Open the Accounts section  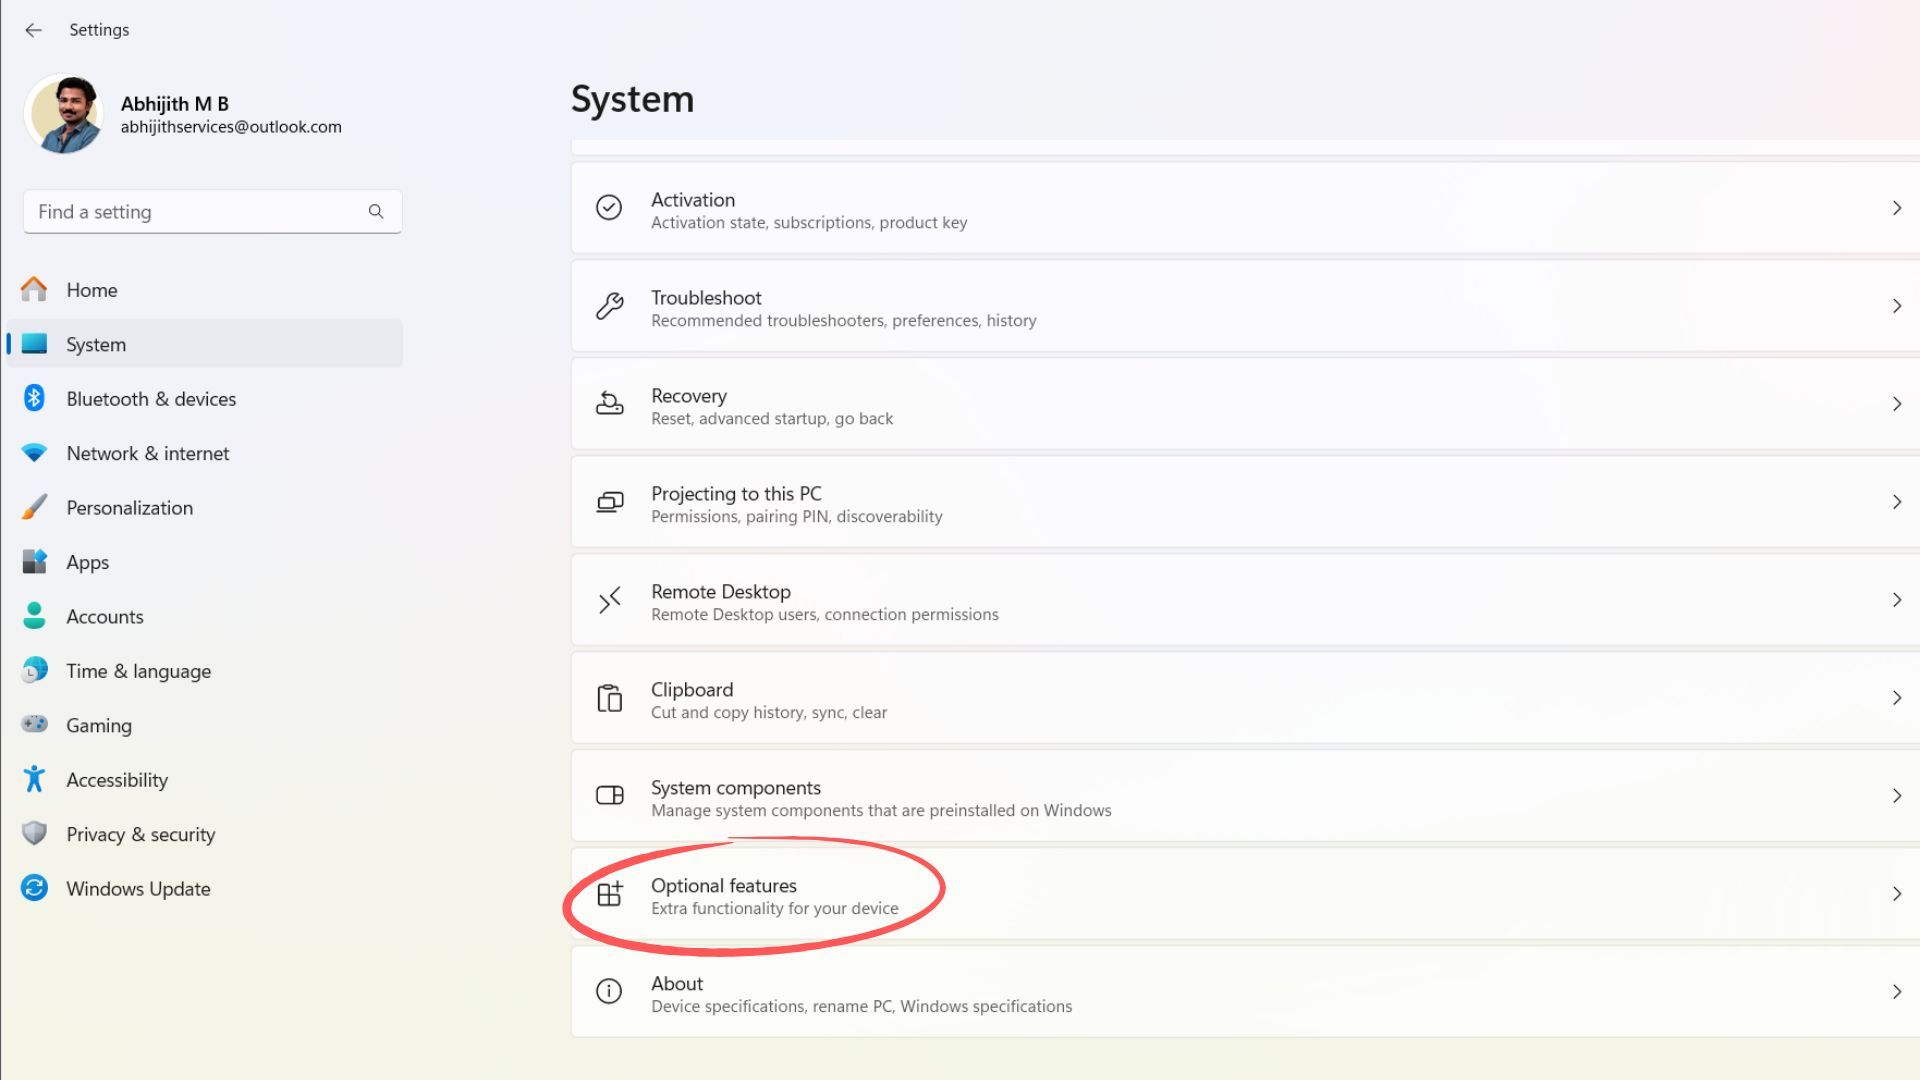click(104, 616)
